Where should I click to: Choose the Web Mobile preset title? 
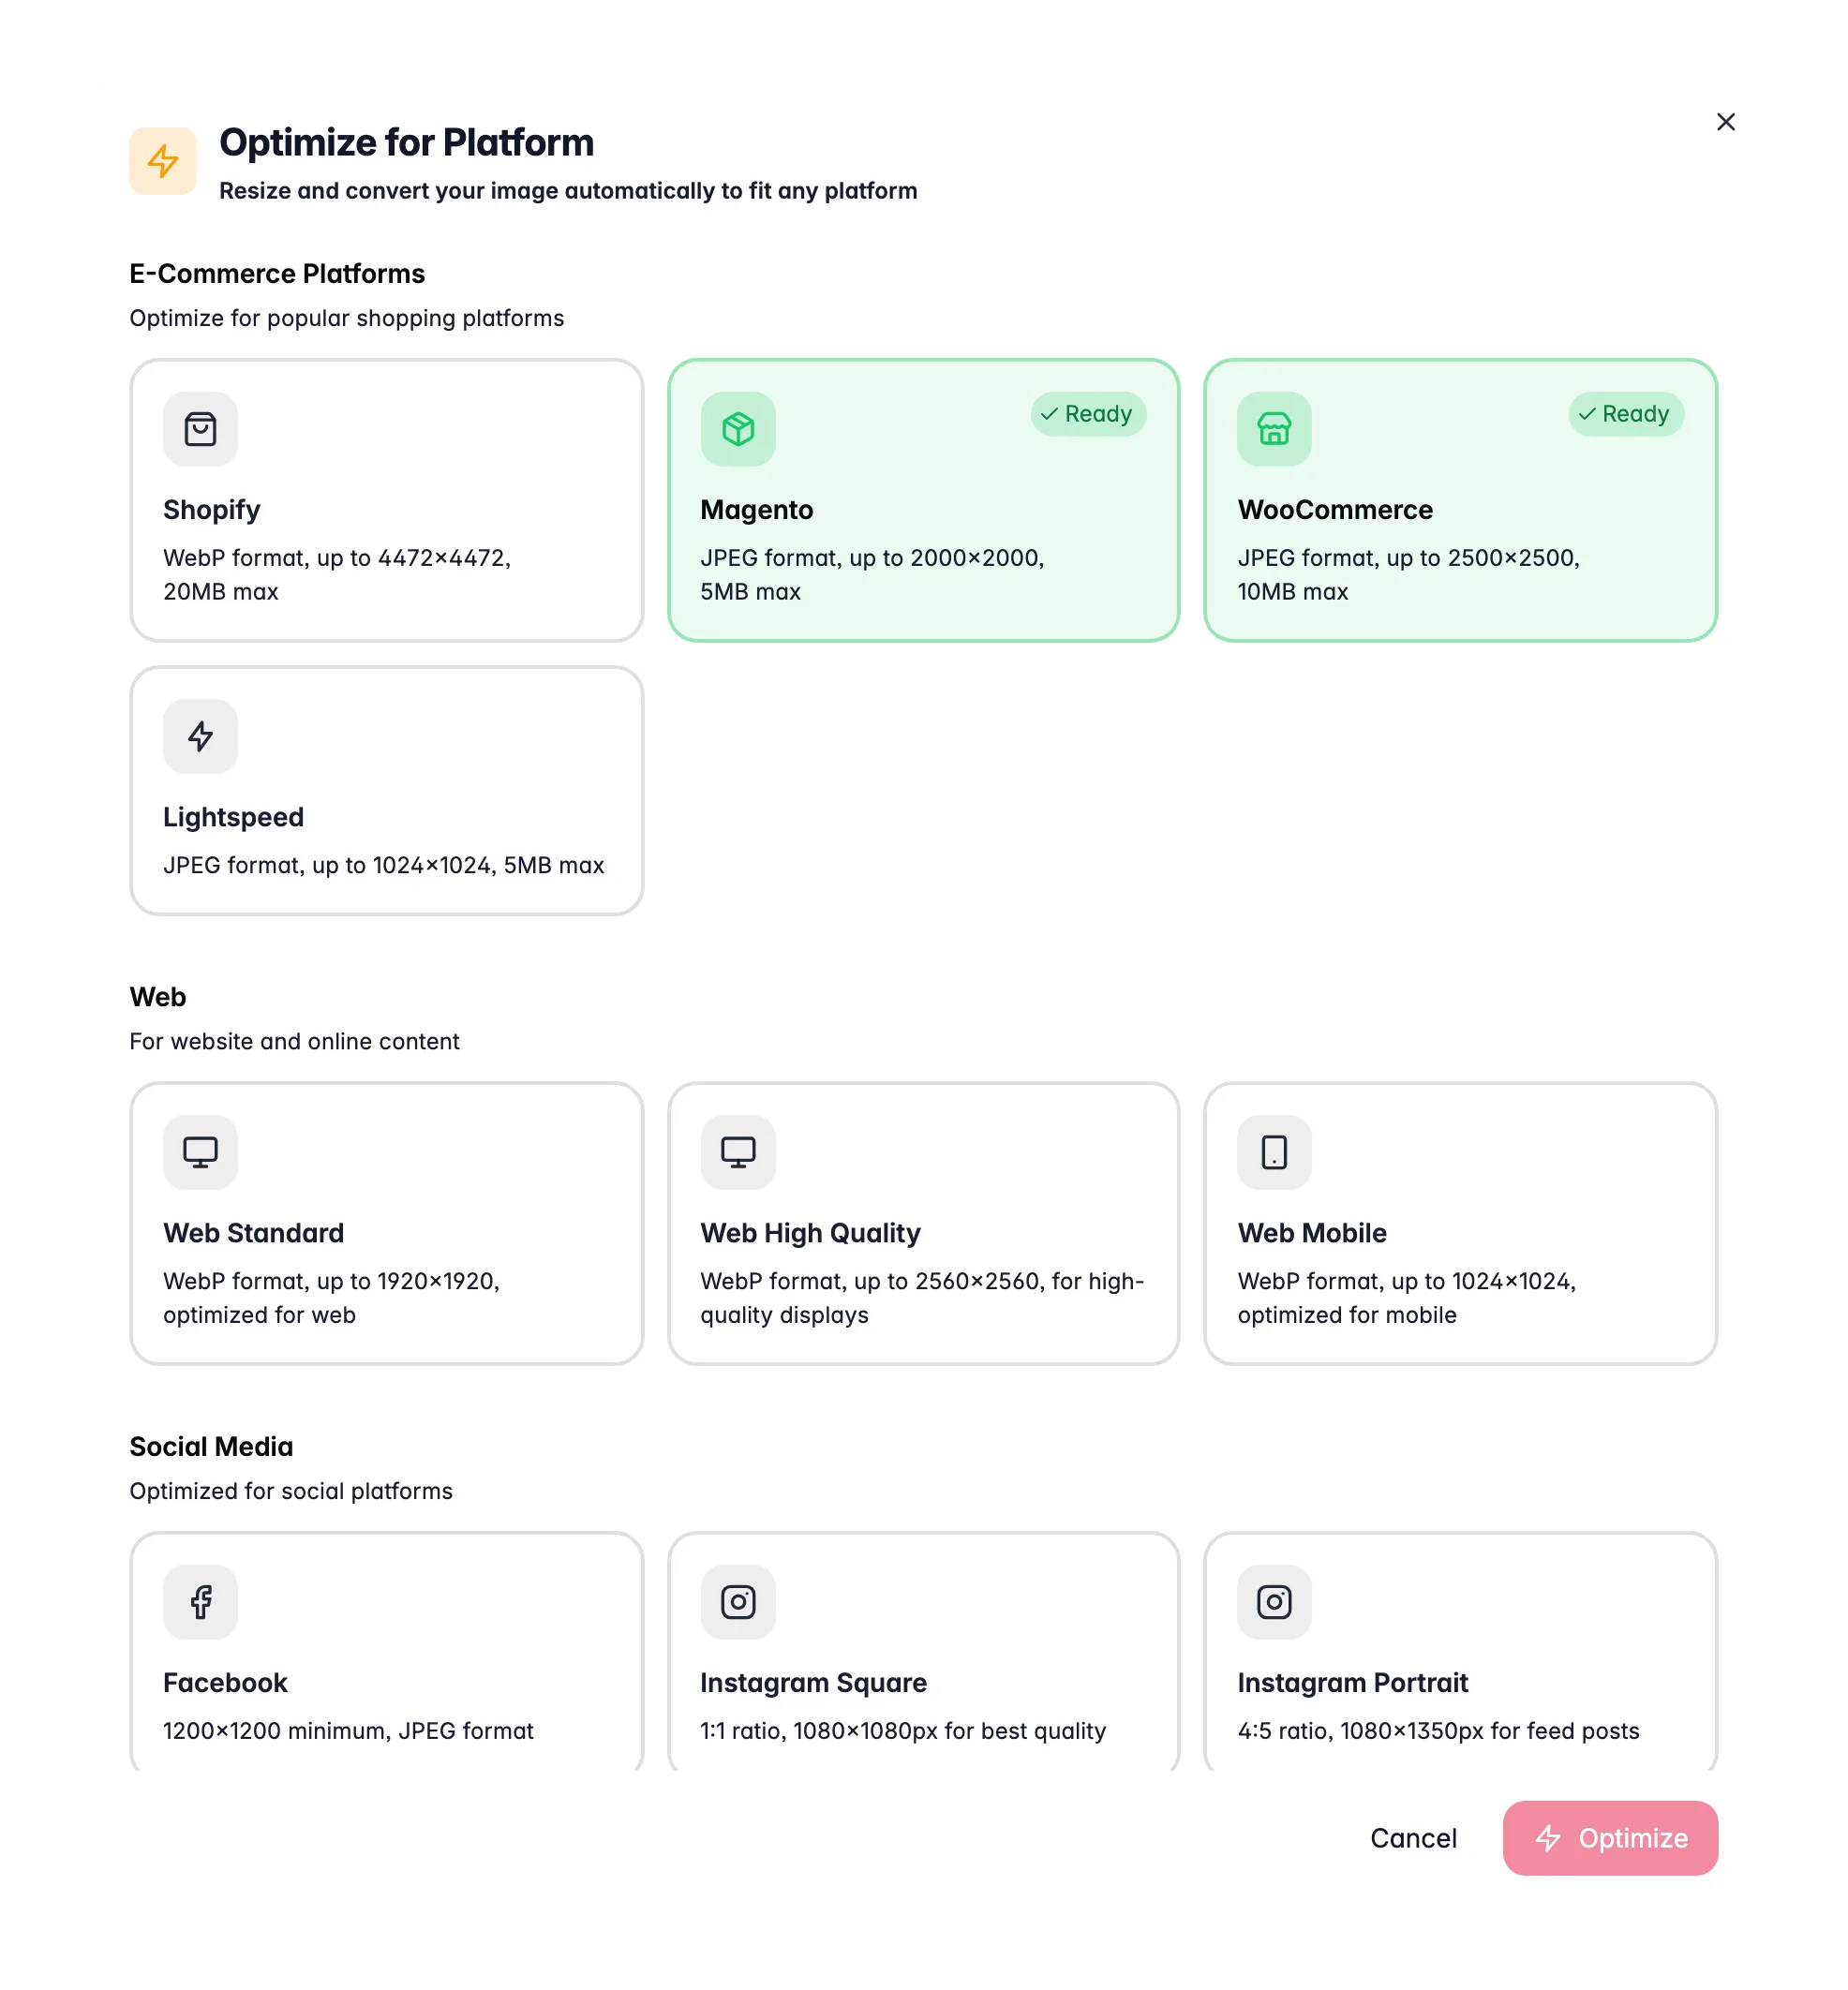(1312, 1233)
